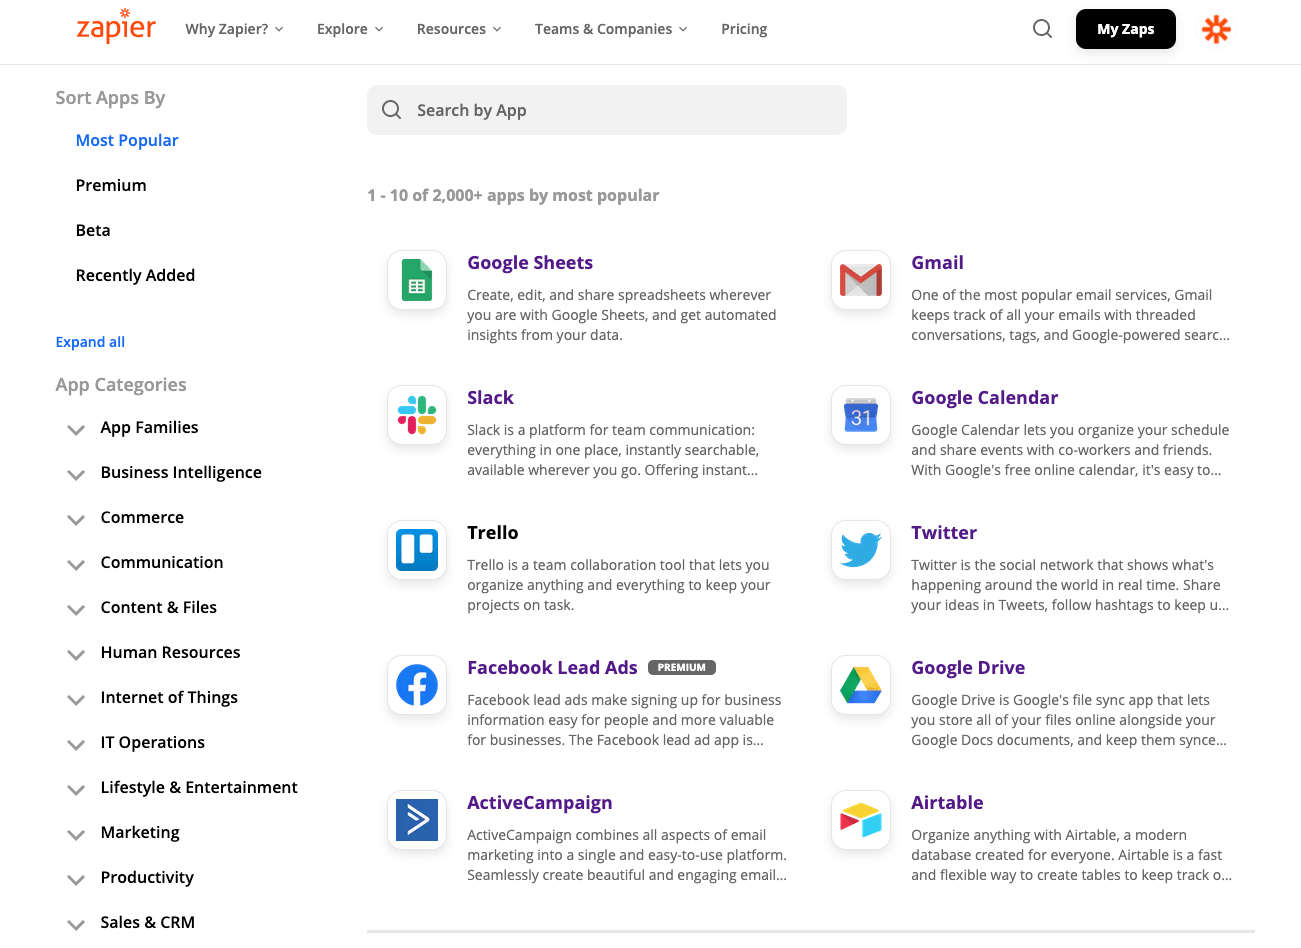Open the ActiveCampaign title link
1301x948 pixels.
[x=539, y=802]
